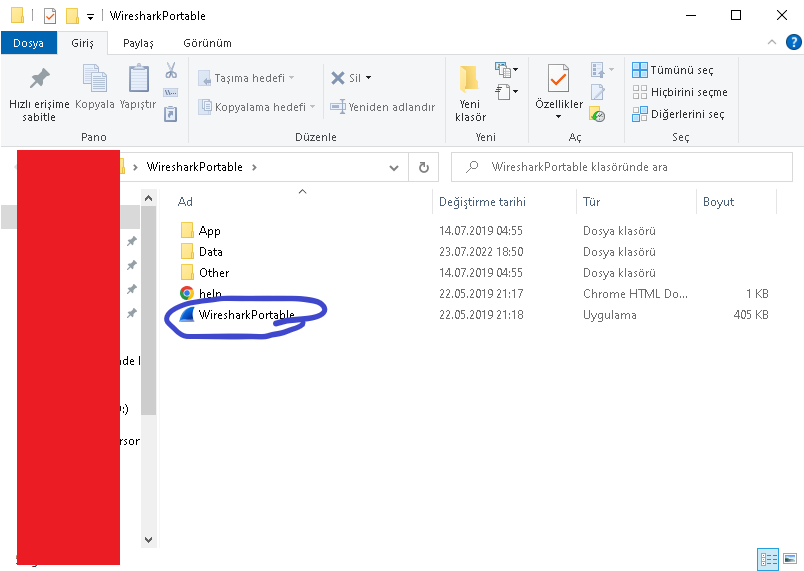Click the Uygulama type cell

[610, 315]
